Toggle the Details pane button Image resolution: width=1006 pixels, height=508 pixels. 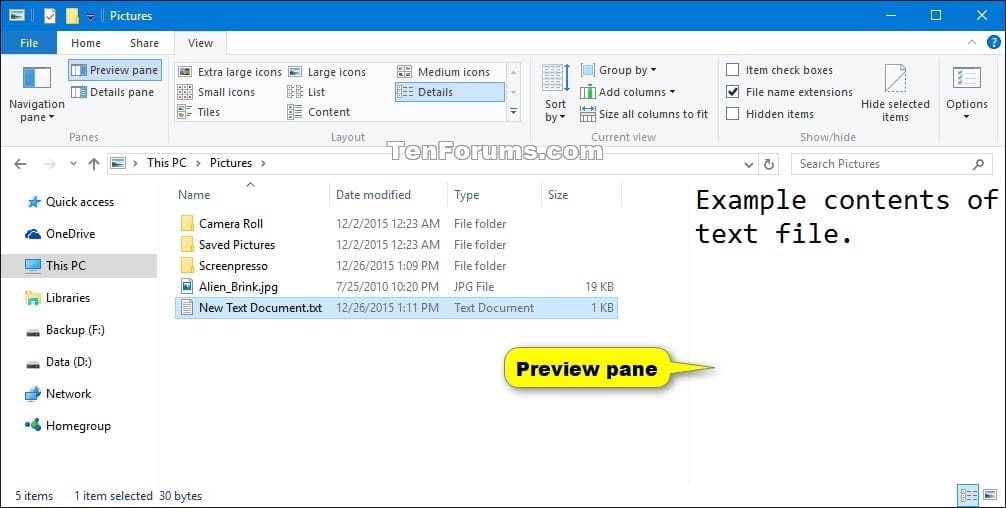(x=112, y=92)
